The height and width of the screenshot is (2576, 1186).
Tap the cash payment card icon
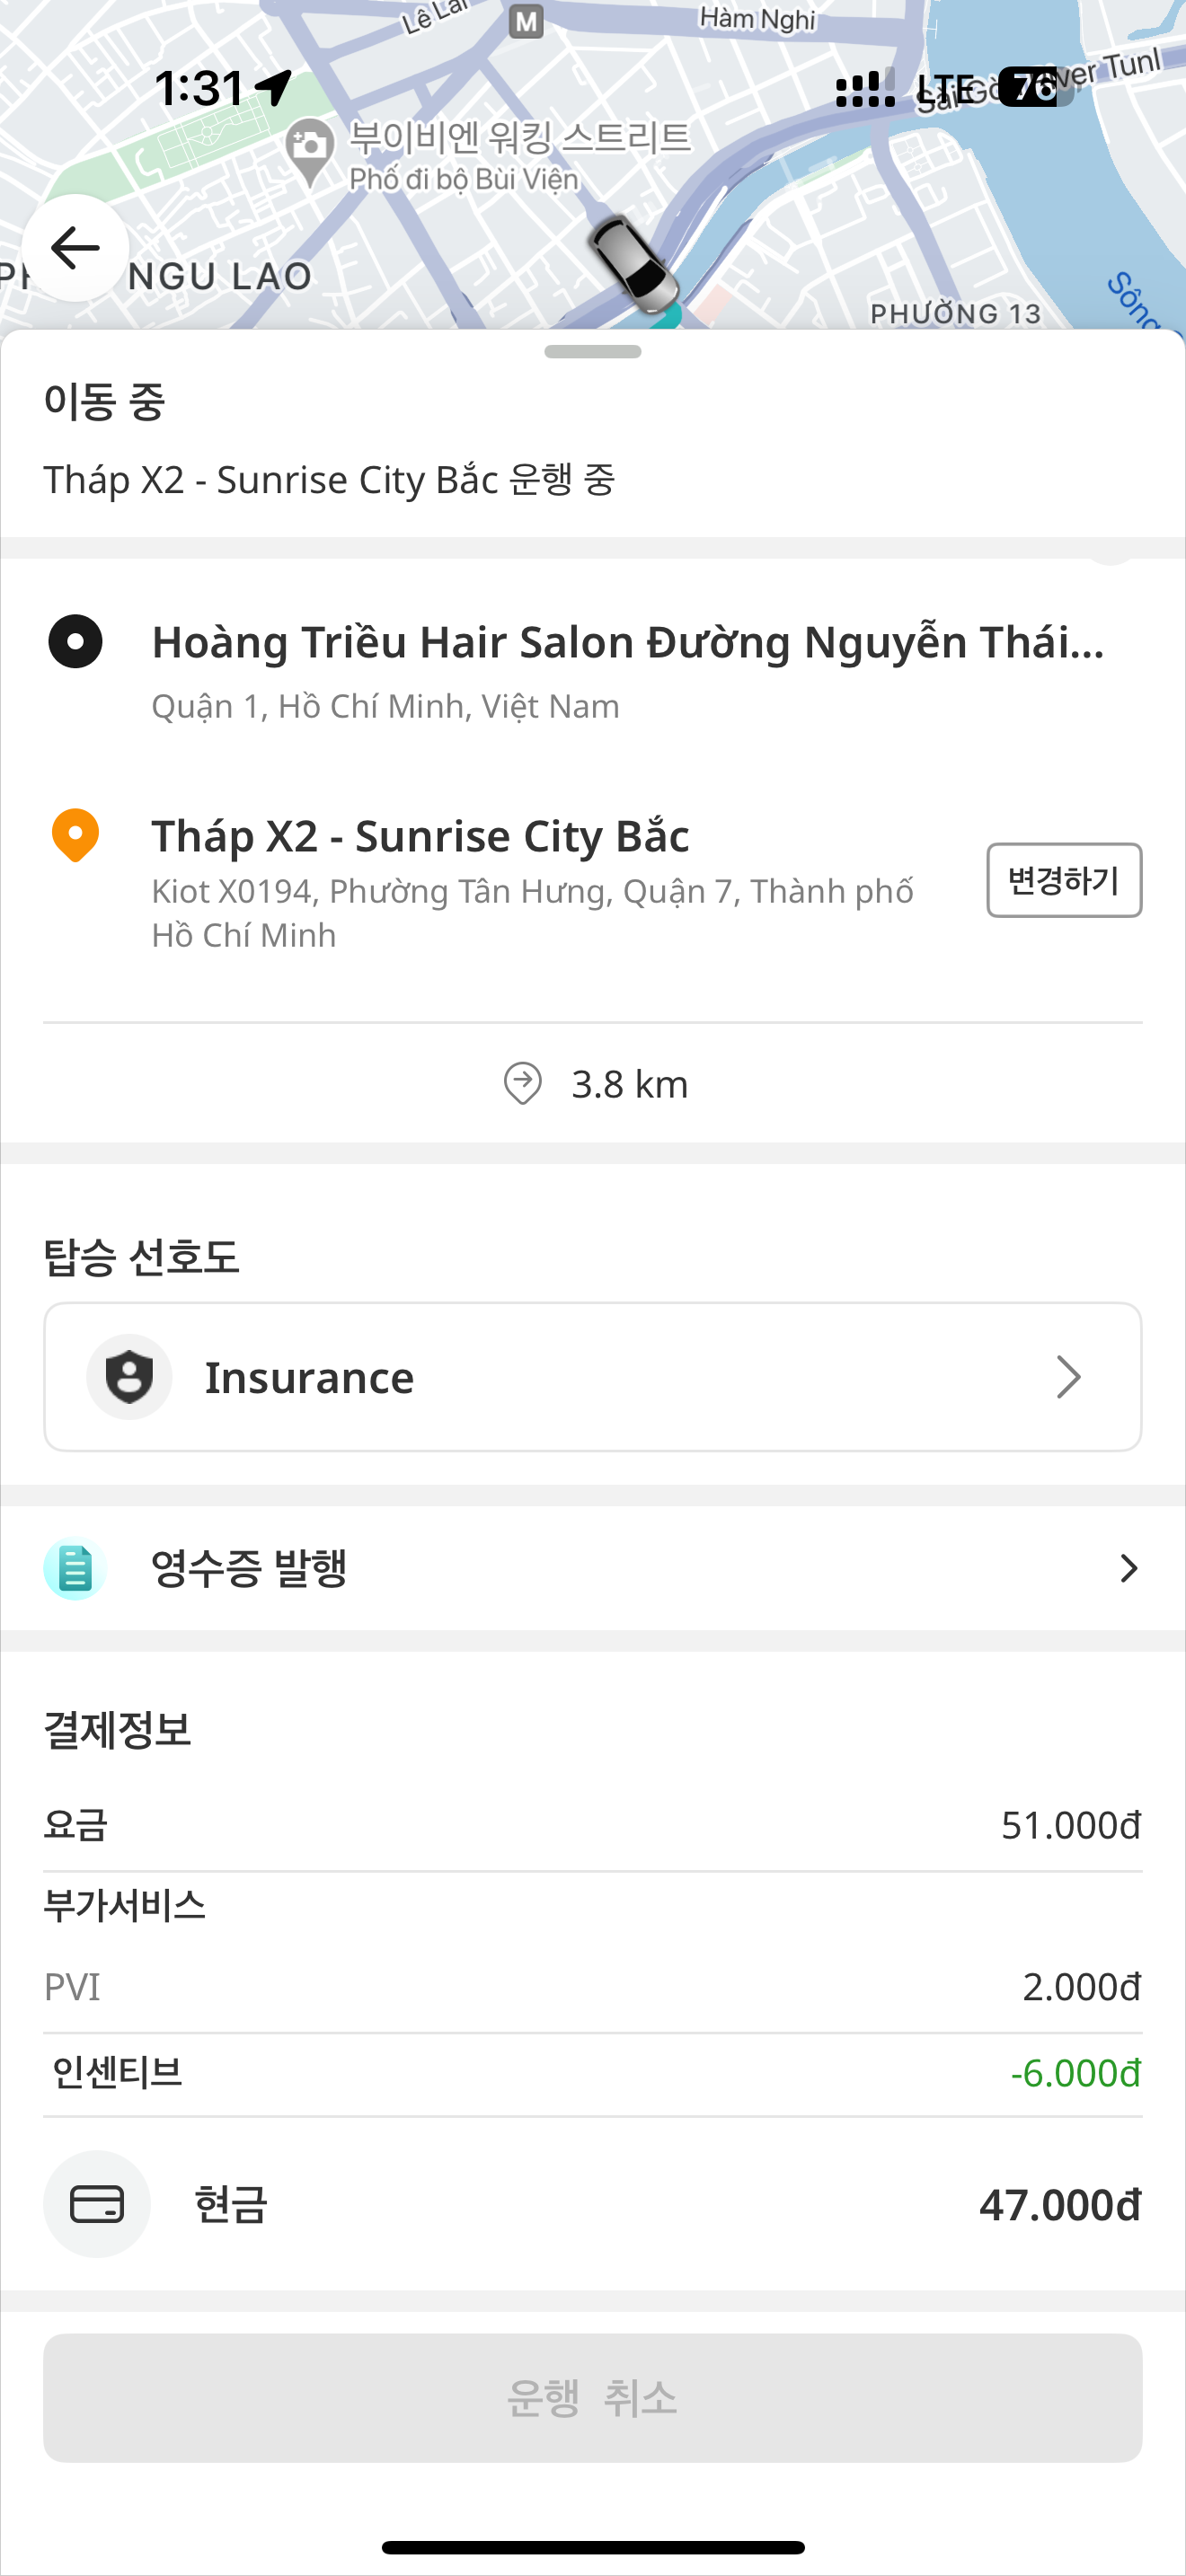tap(97, 2204)
